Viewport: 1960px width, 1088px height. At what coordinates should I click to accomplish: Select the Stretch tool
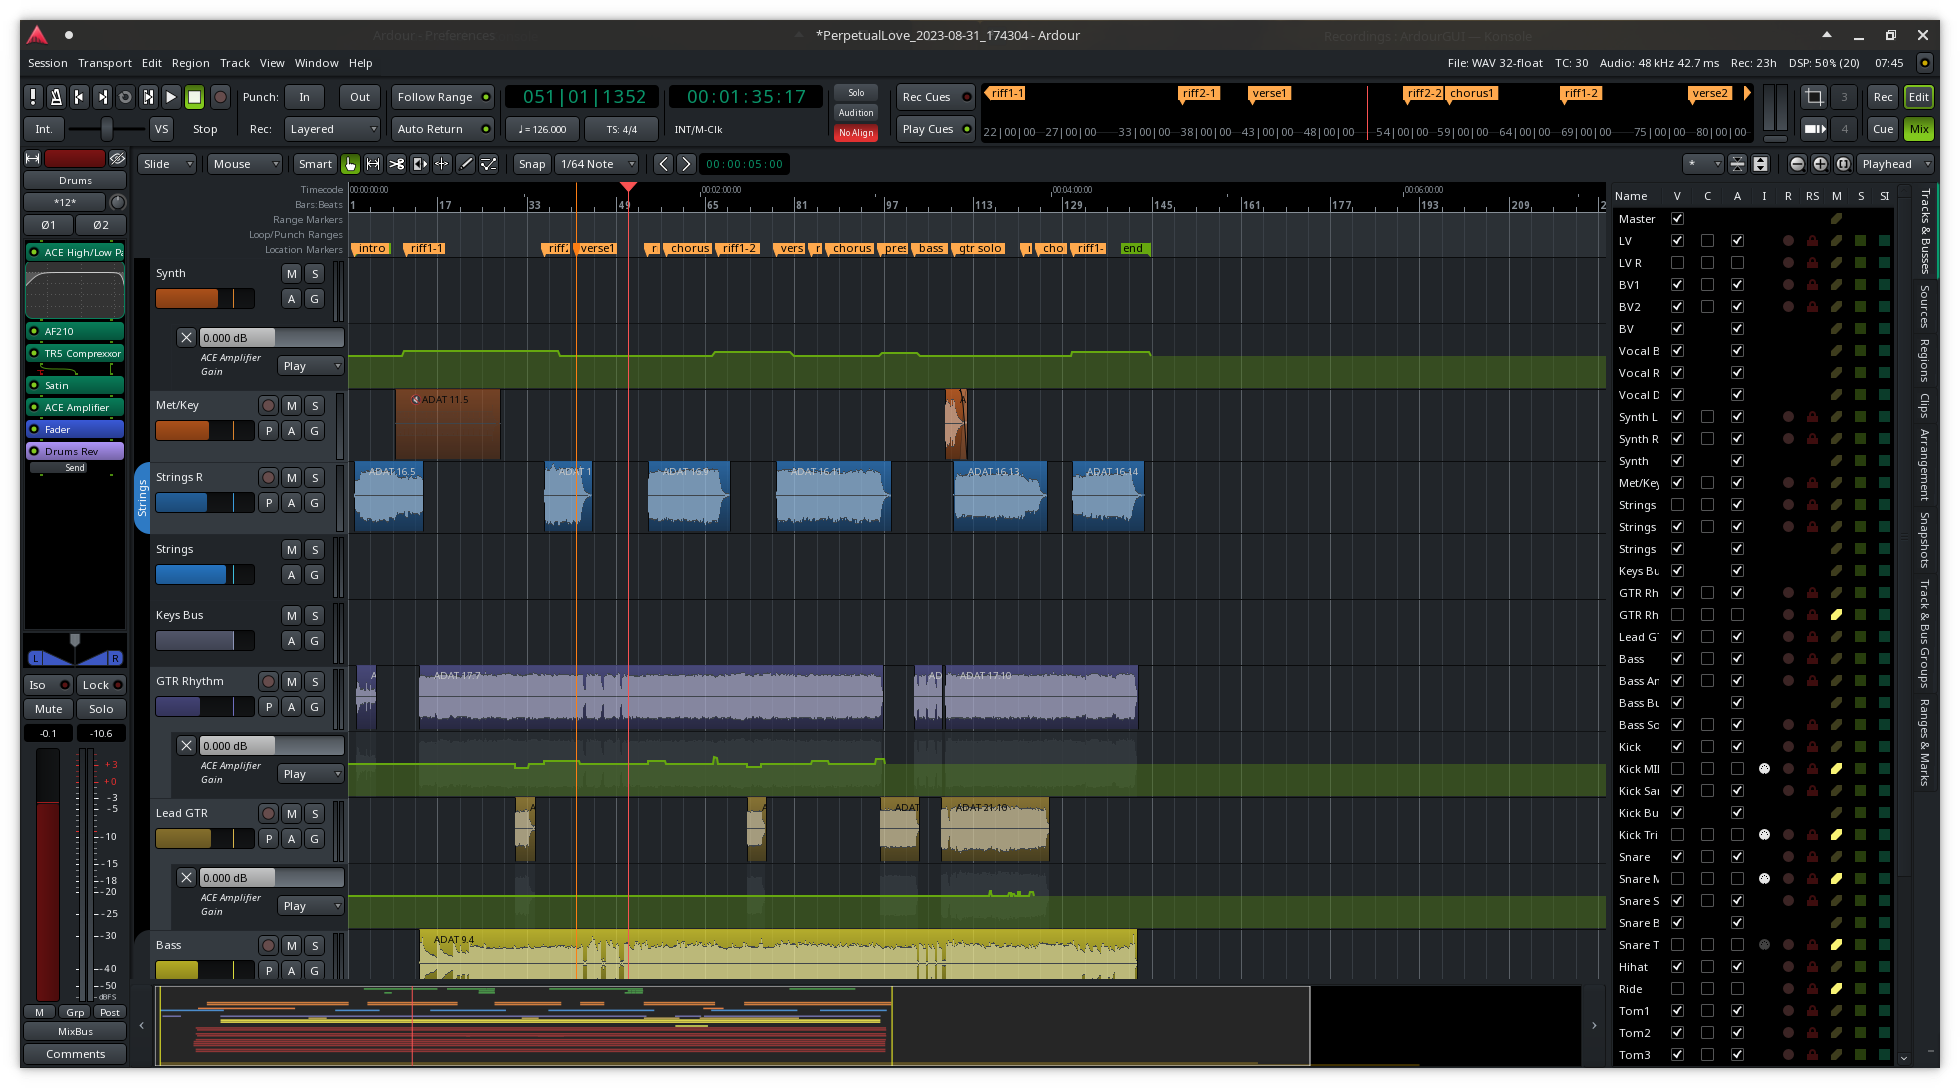[419, 164]
